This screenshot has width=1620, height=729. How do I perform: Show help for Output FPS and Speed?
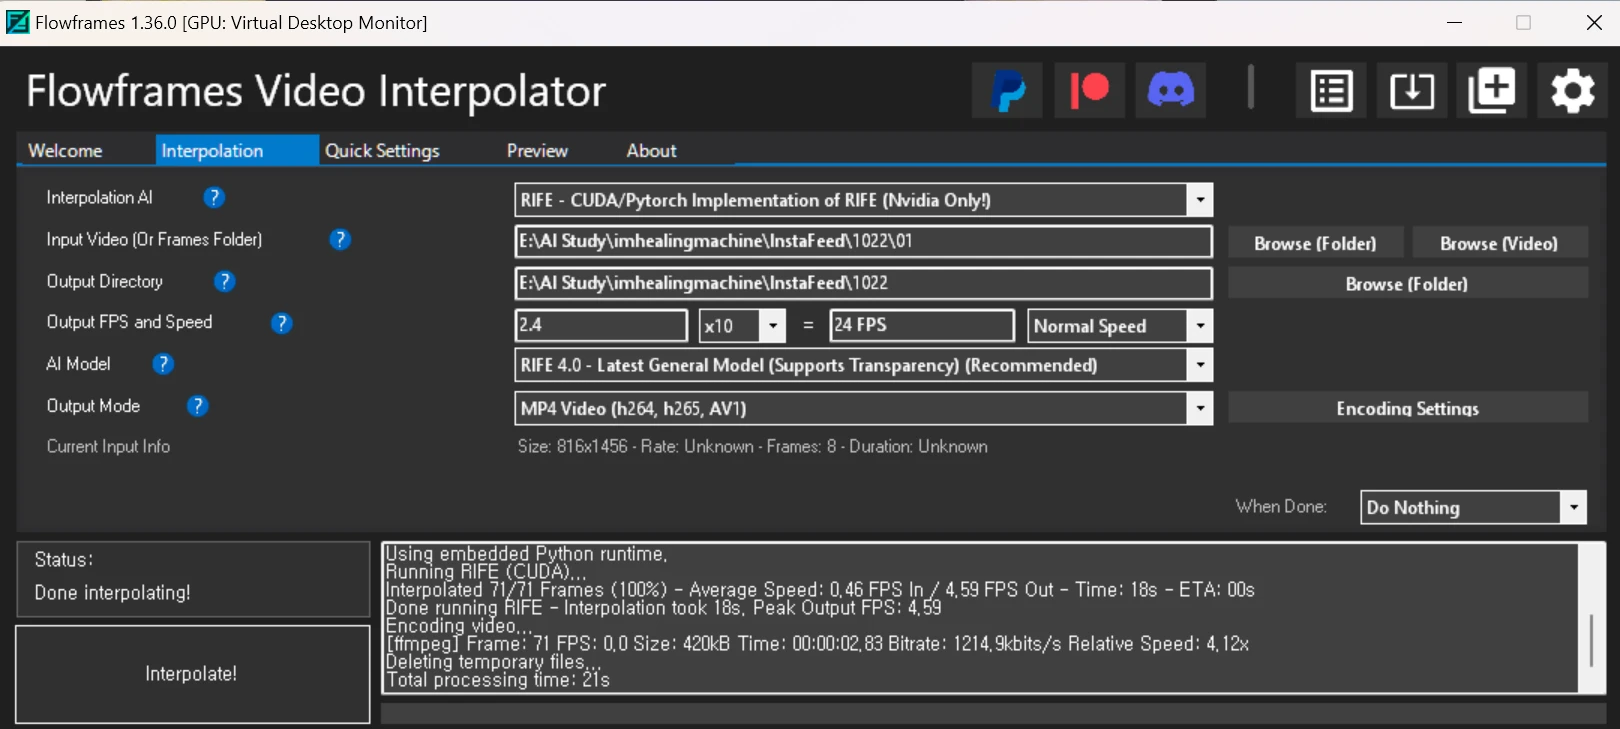tap(282, 323)
